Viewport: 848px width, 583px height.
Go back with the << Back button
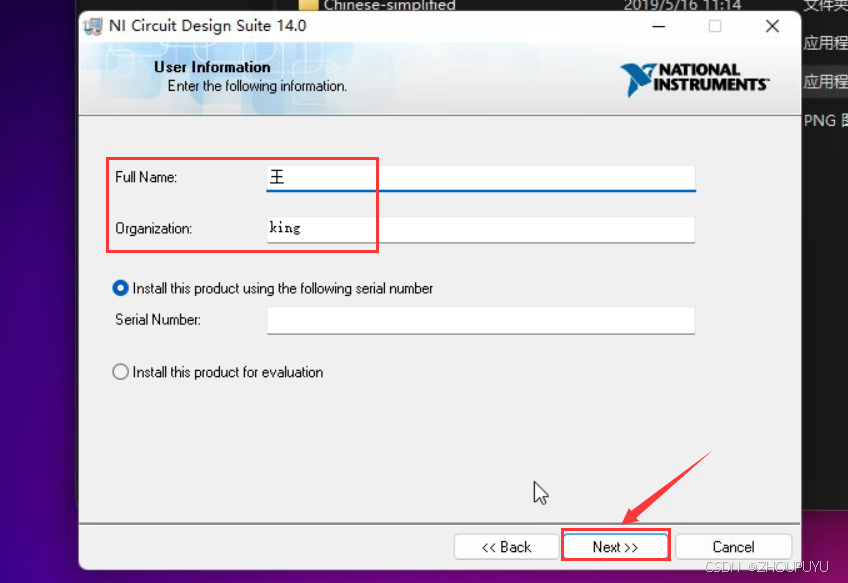pos(507,546)
